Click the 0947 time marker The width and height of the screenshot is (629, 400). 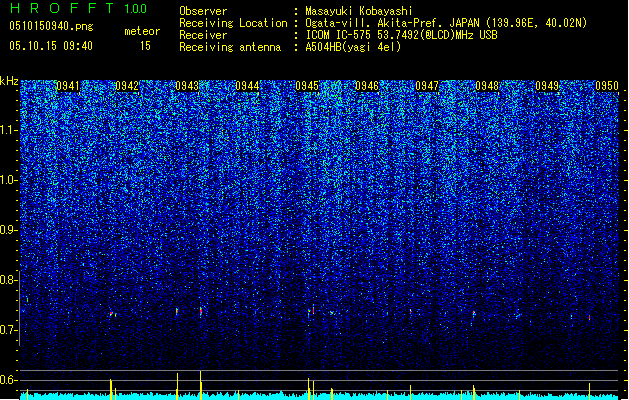coord(427,86)
